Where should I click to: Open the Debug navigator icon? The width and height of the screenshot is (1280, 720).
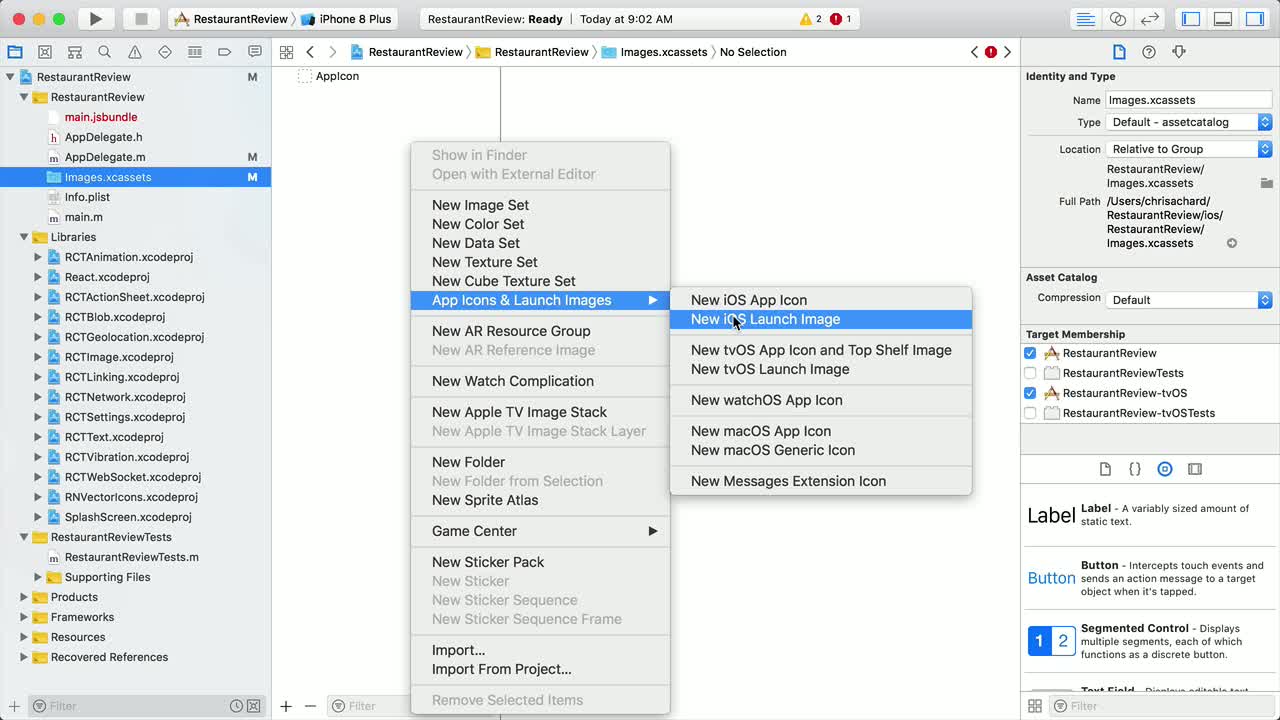pos(195,52)
